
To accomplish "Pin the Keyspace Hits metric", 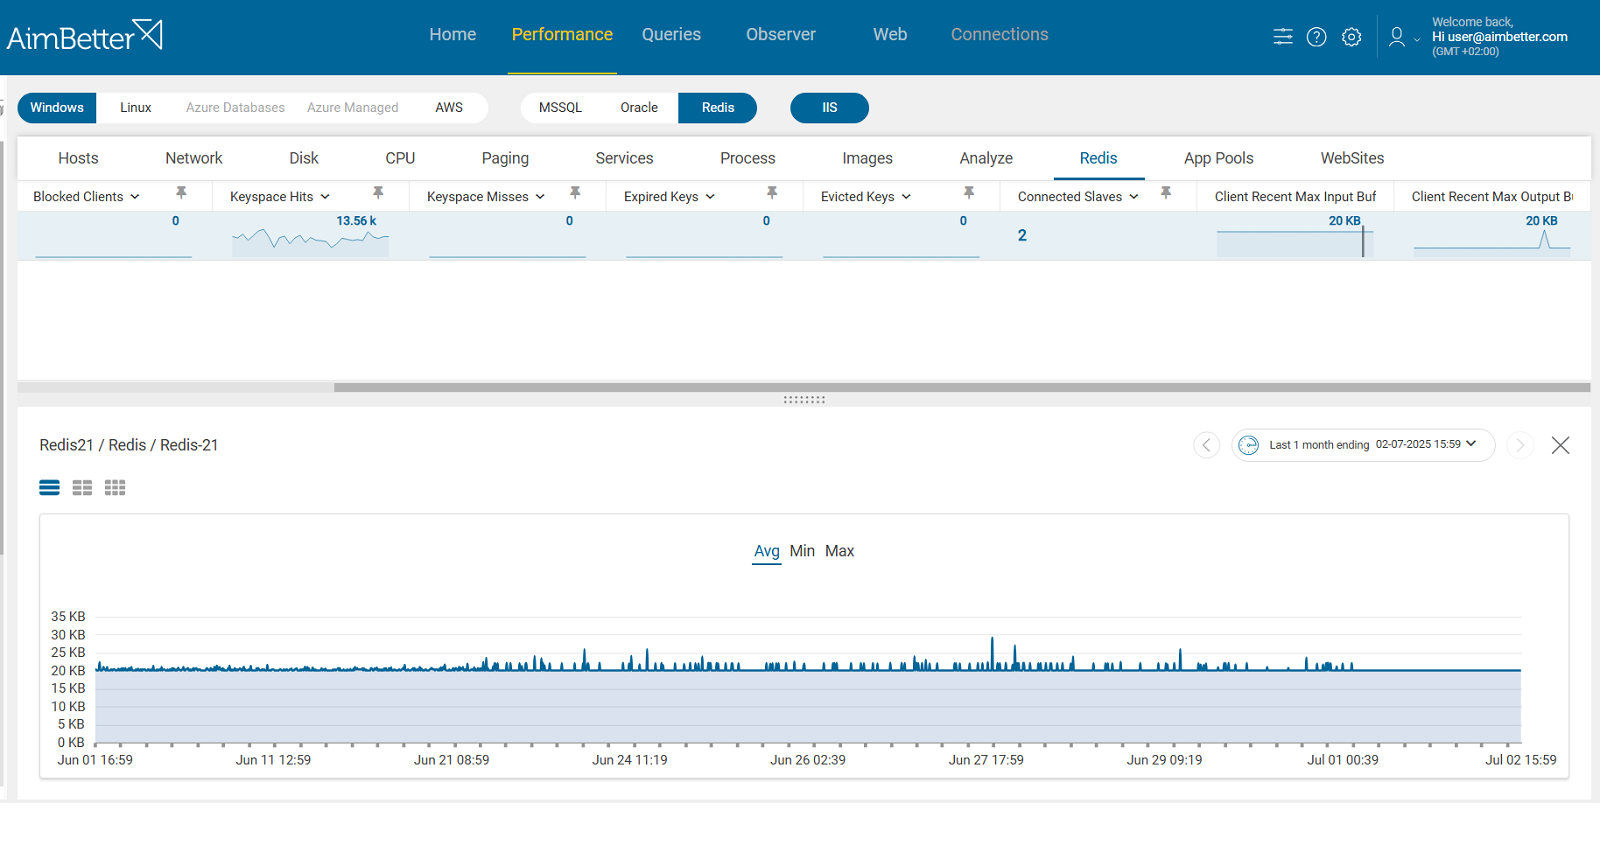I will coord(378,192).
